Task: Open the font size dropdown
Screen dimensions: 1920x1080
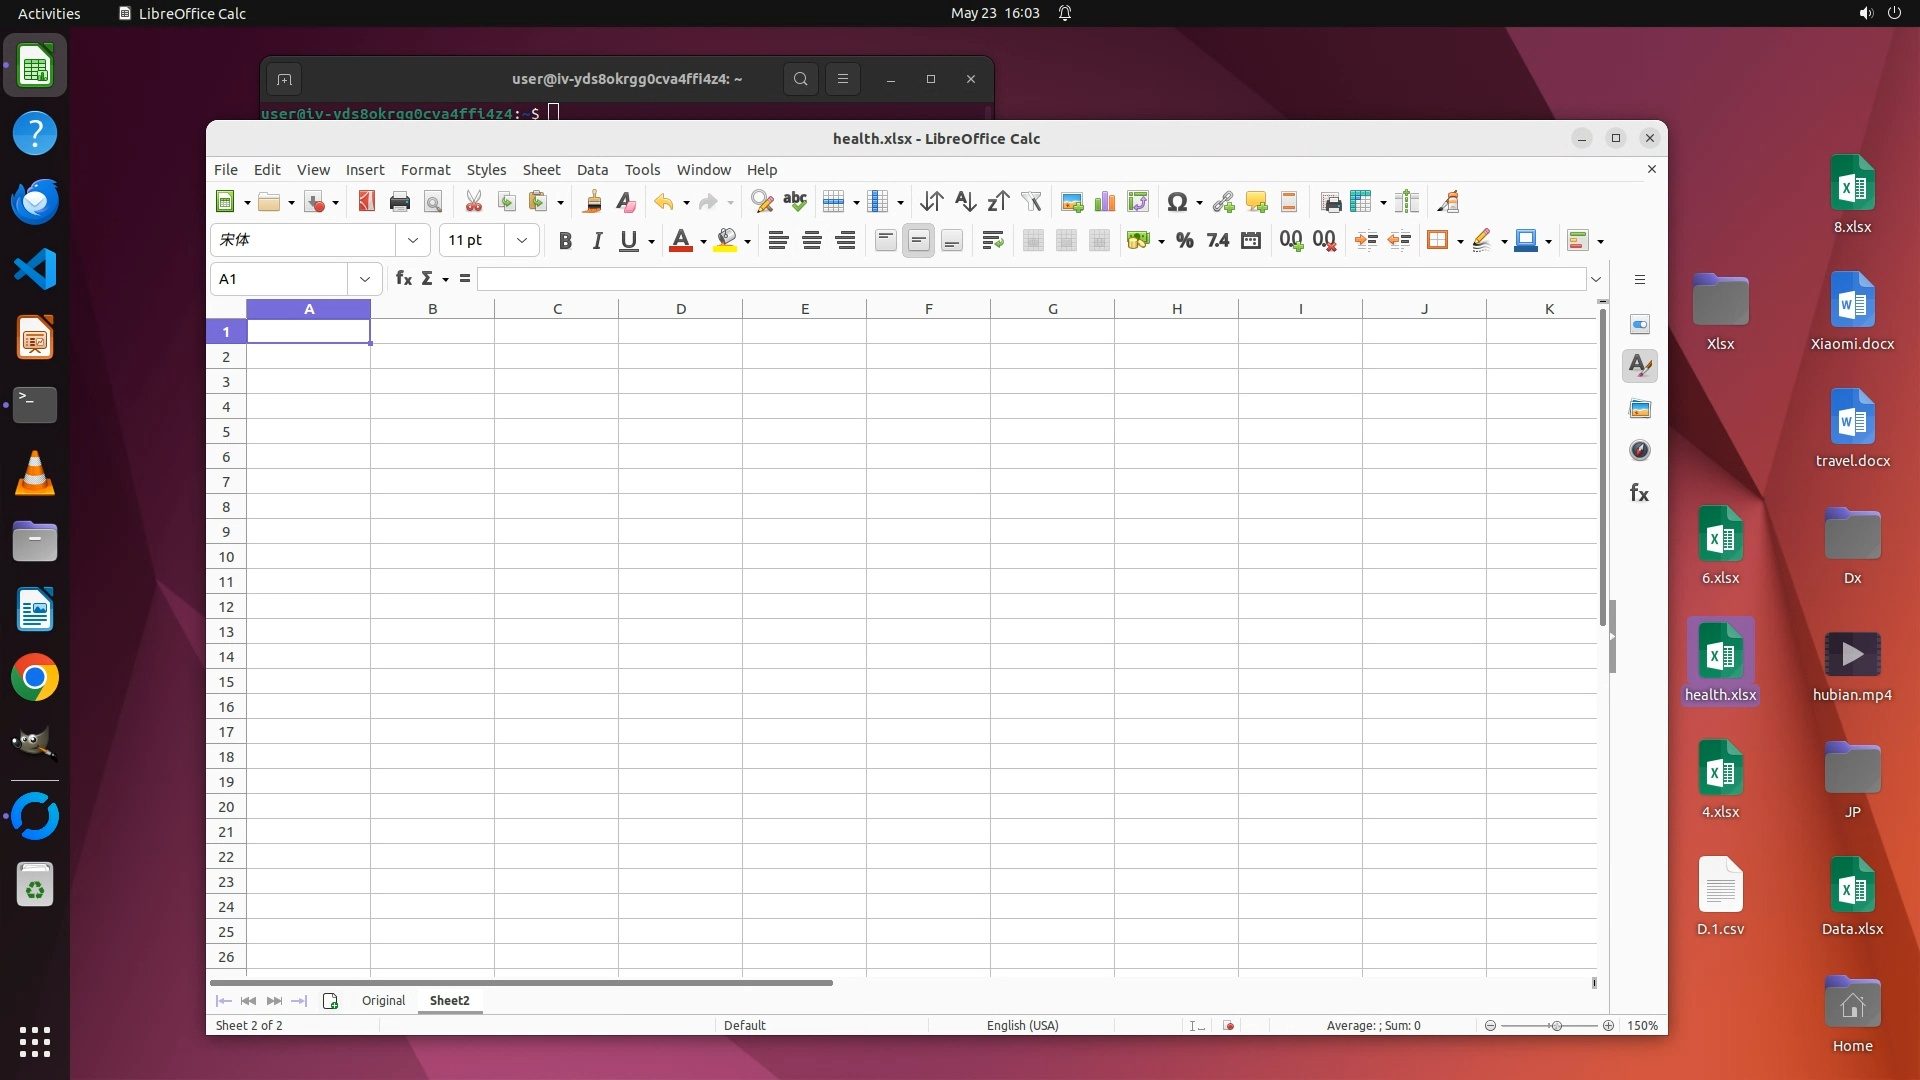Action: click(521, 240)
